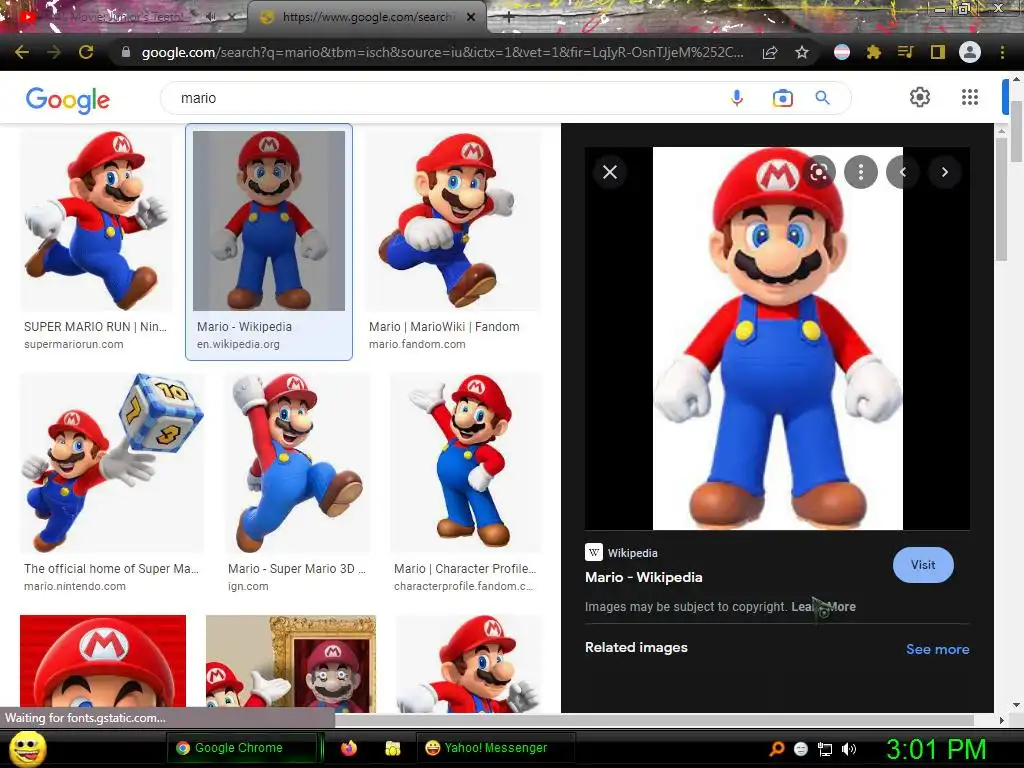Open the gold-framed Mario portrait thumbnail

pos(291,663)
